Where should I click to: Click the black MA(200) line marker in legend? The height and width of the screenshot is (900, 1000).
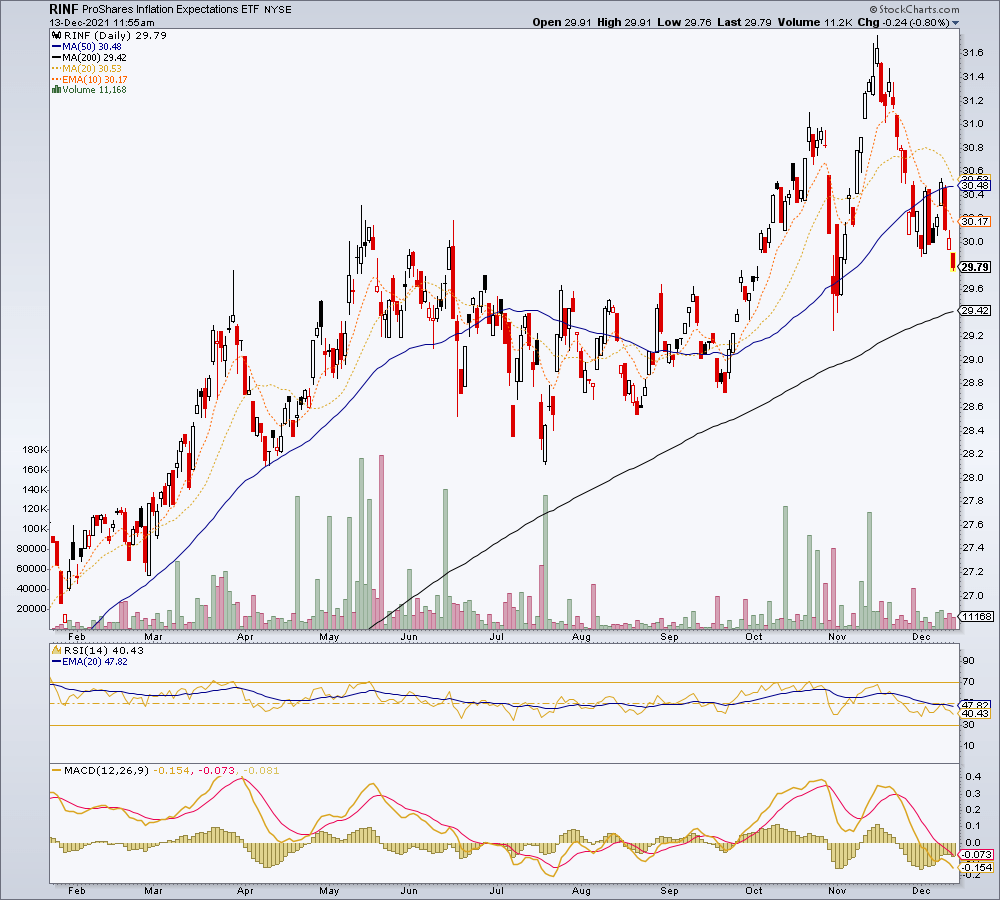(56, 57)
